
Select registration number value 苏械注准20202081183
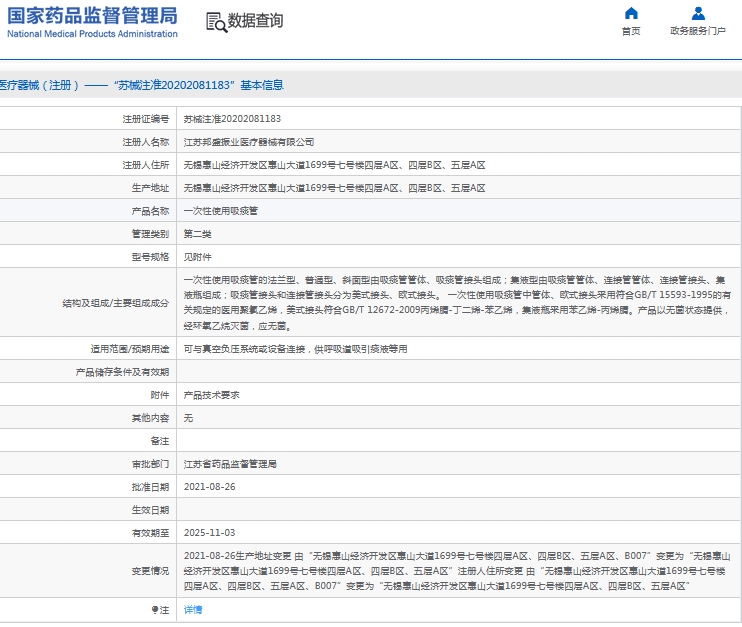coord(232,119)
